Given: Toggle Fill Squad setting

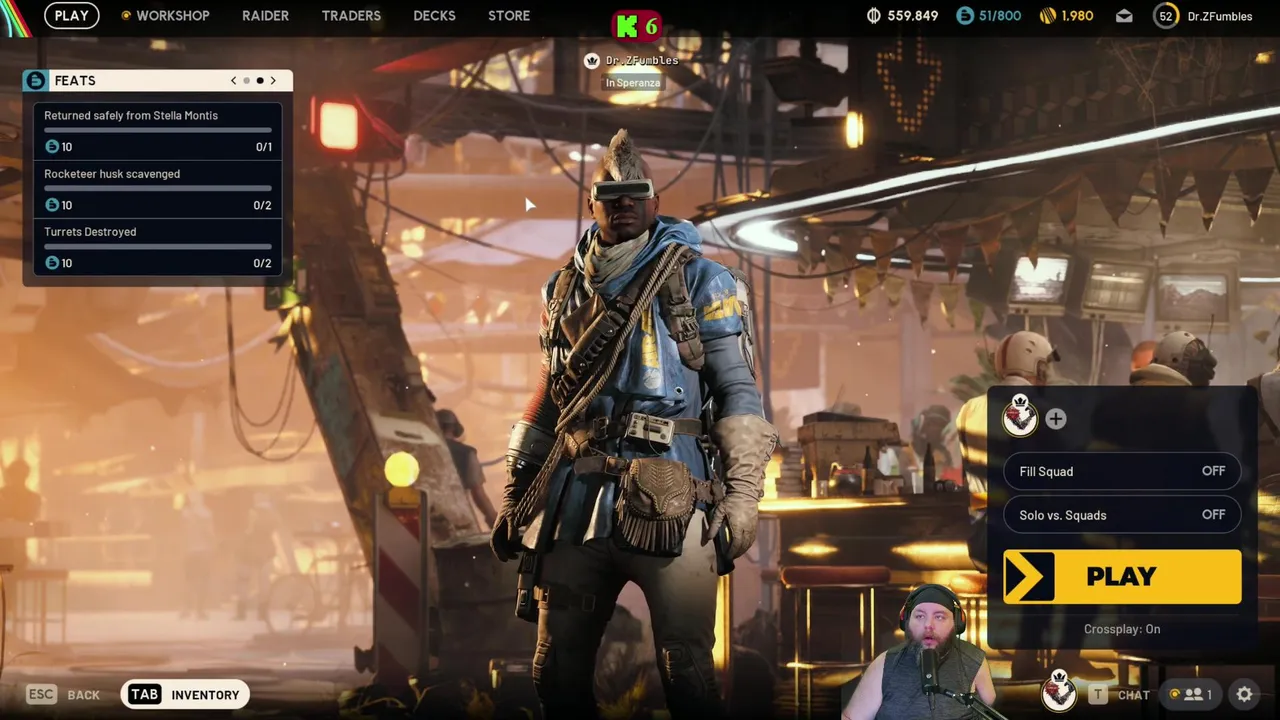Looking at the screenshot, I should click(x=1122, y=471).
